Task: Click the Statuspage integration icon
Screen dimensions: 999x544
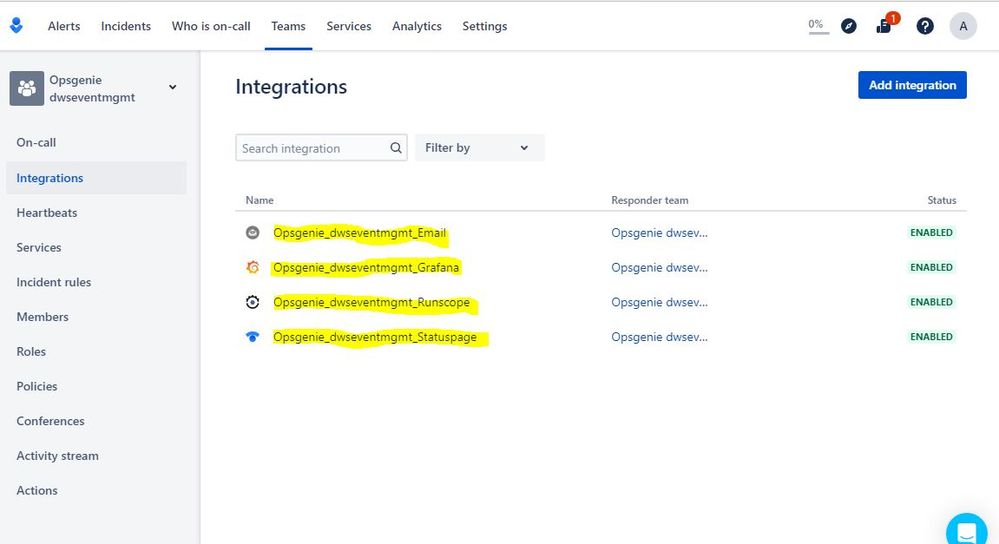Action: (x=253, y=336)
